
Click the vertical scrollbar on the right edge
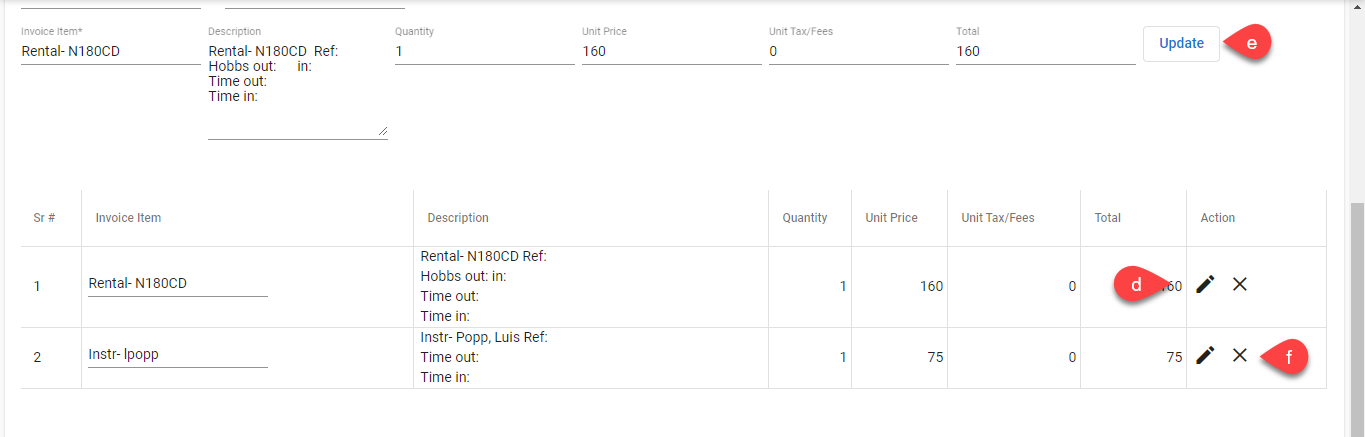pyautogui.click(x=1357, y=300)
